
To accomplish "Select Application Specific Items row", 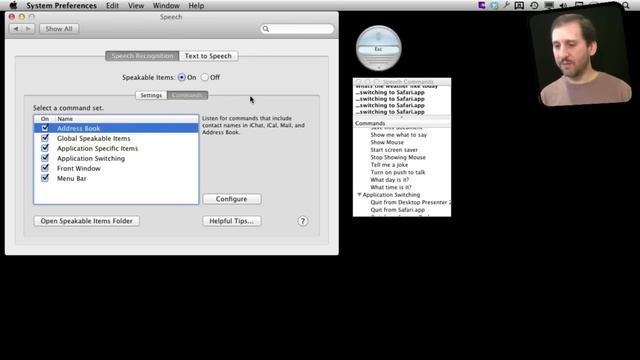I will point(116,148).
